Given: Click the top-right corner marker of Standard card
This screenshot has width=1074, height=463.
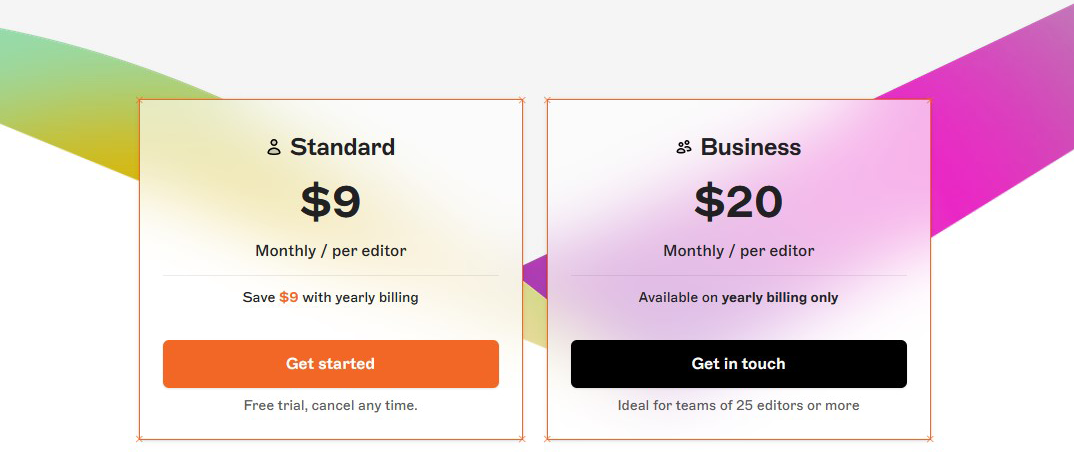Looking at the screenshot, I should (523, 100).
